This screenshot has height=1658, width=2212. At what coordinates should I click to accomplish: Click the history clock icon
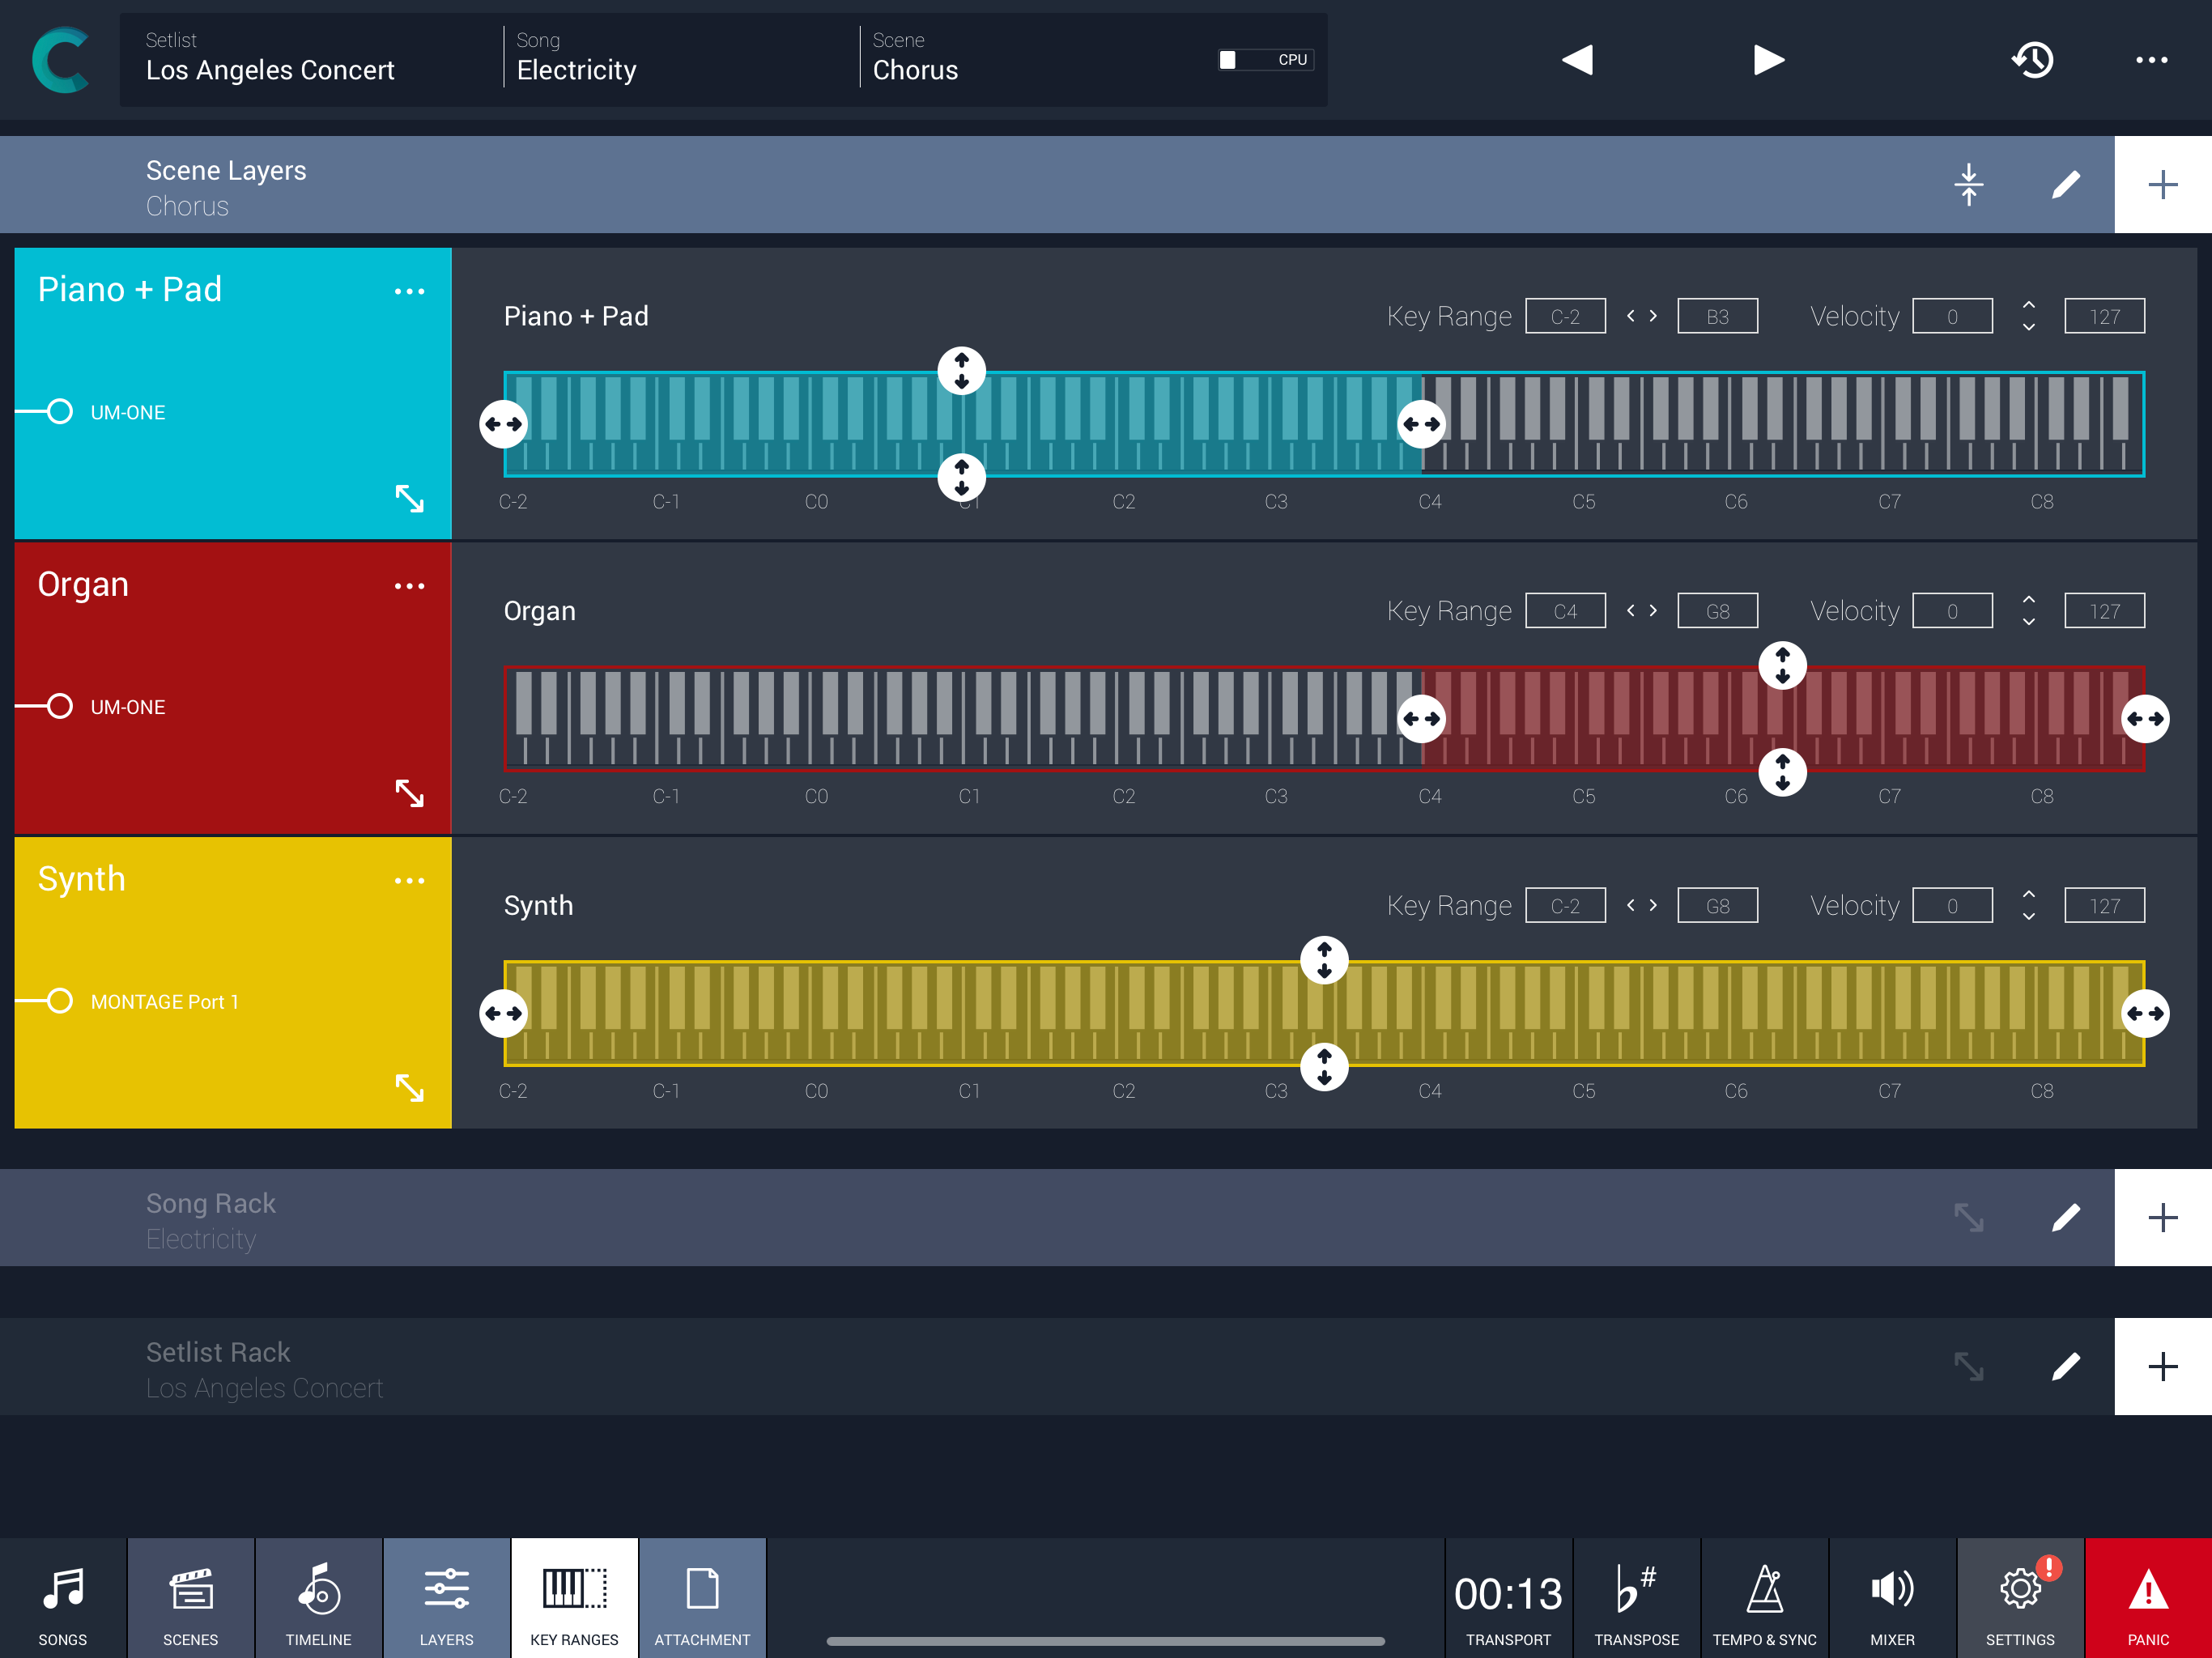2032,60
